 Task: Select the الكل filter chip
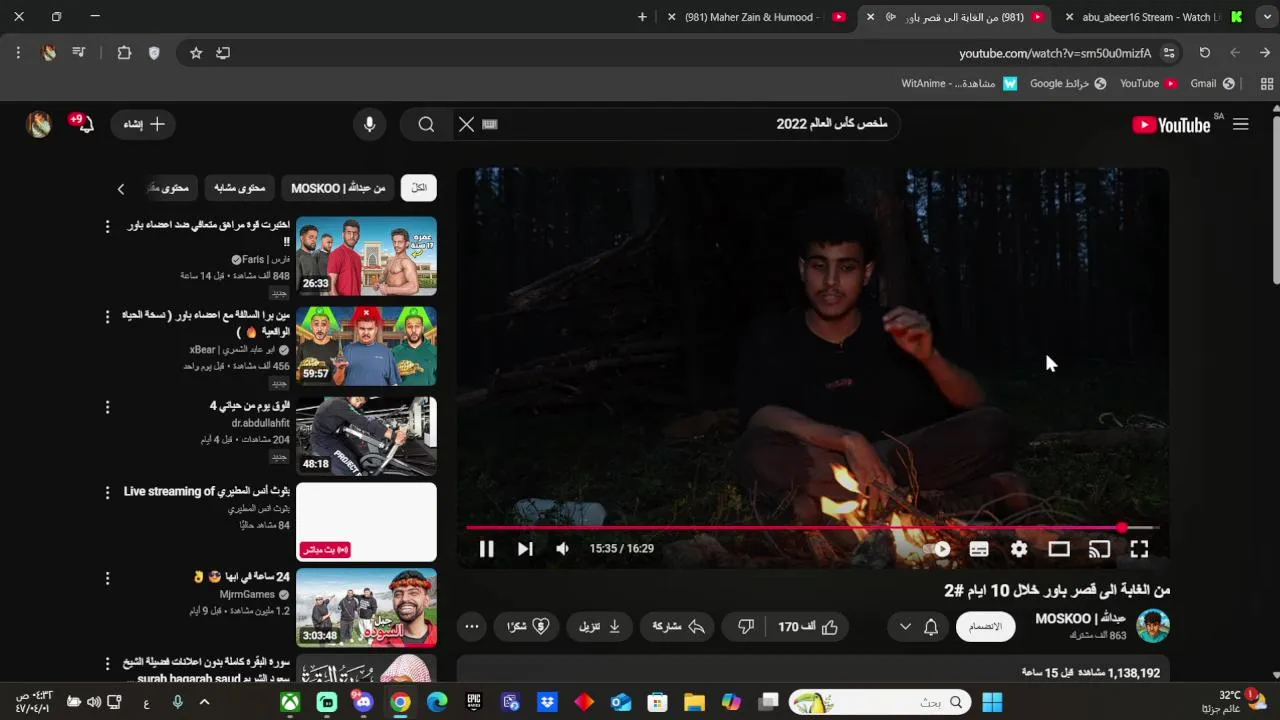[419, 188]
